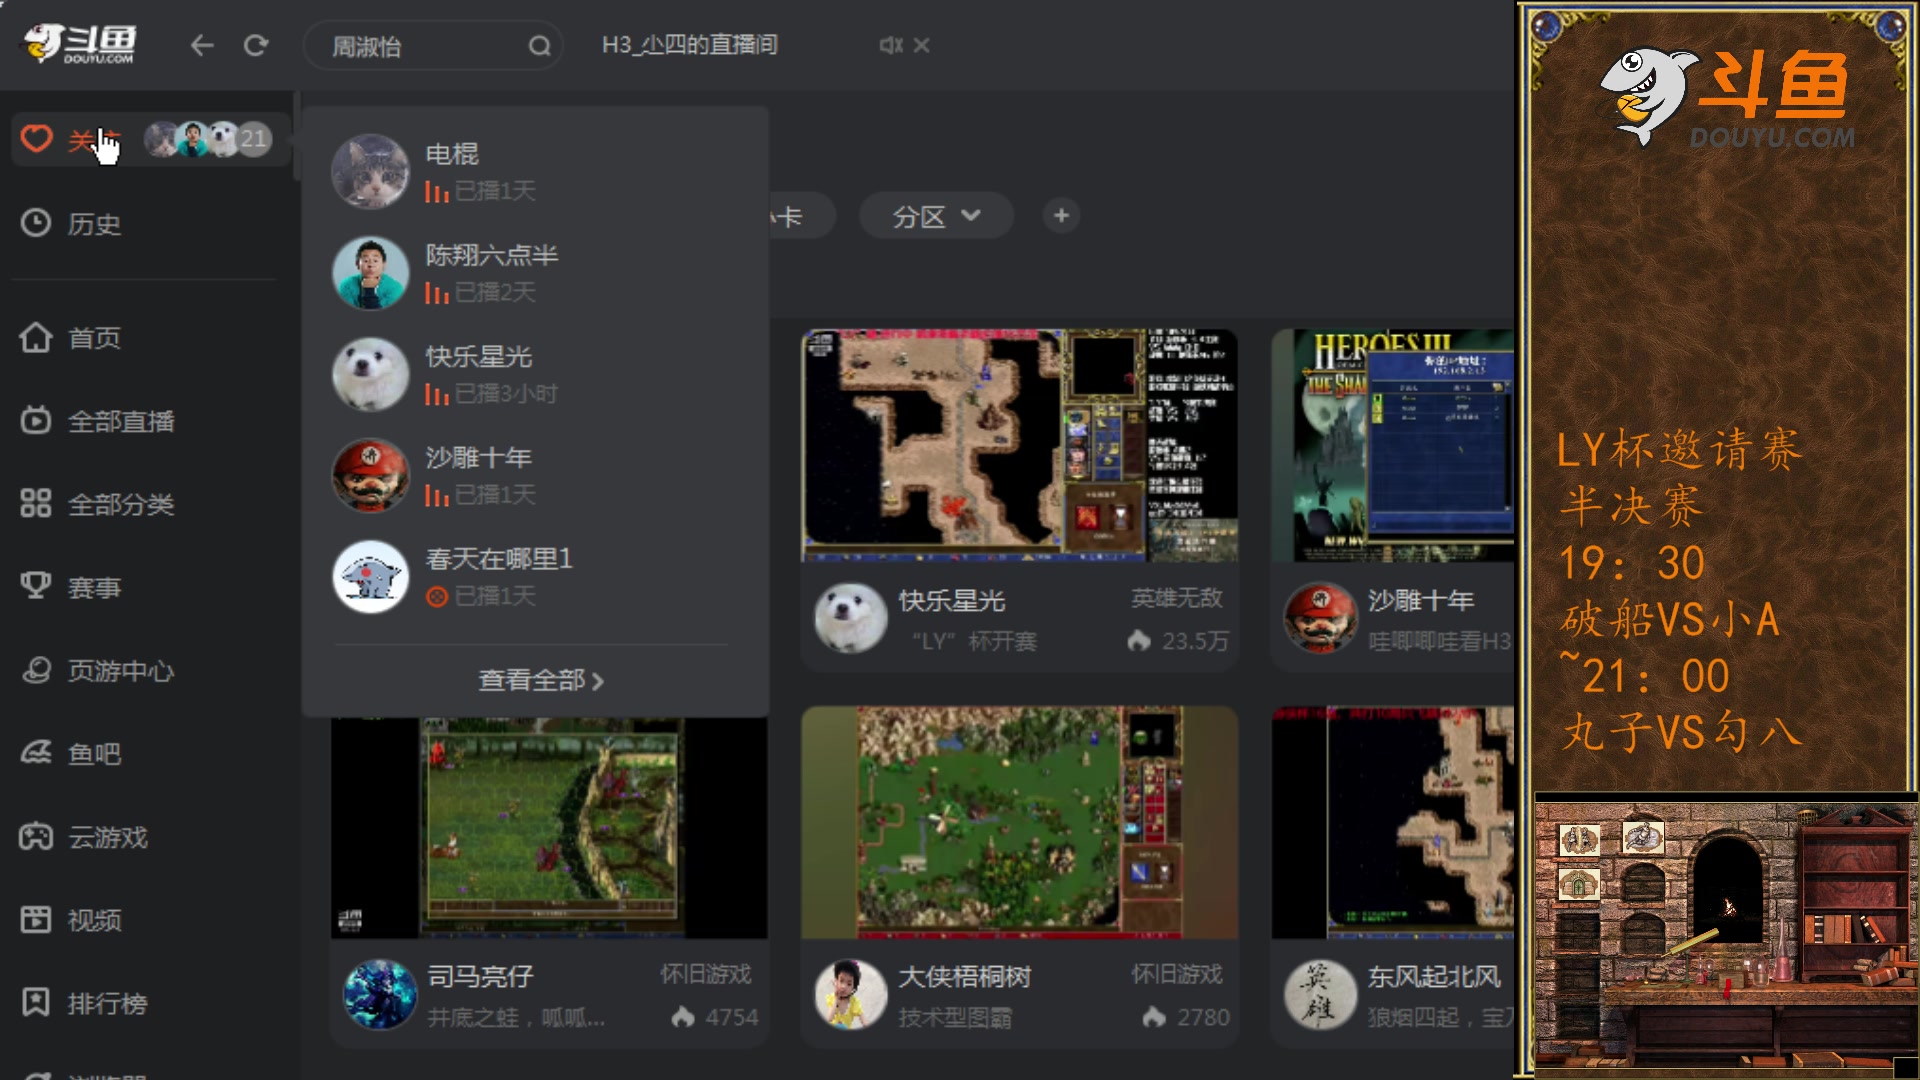Click the followed avatars with the 21 badge
The image size is (1920, 1080).
coord(207,139)
